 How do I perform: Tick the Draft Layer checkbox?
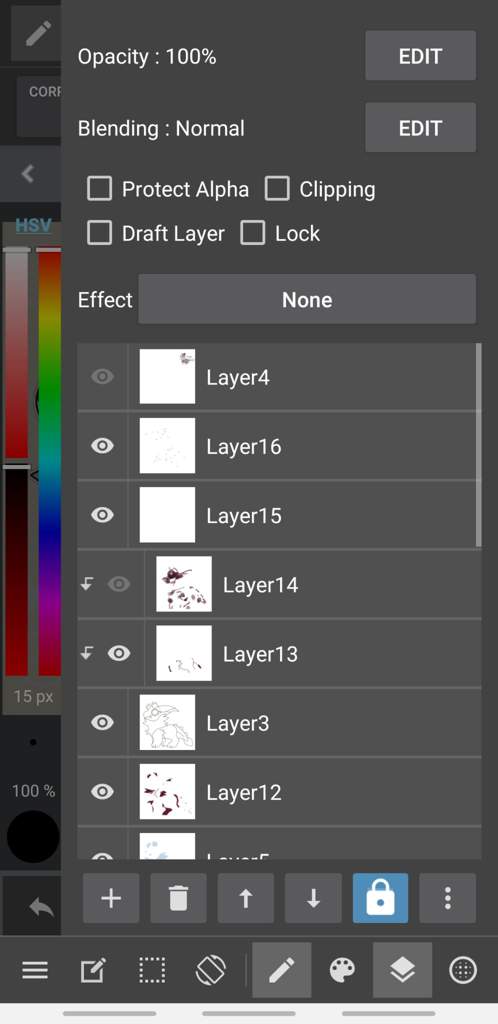(x=99, y=233)
